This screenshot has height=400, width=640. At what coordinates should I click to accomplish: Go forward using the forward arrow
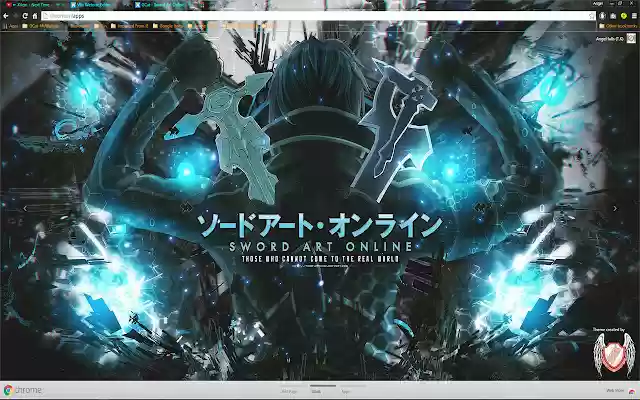point(16,16)
